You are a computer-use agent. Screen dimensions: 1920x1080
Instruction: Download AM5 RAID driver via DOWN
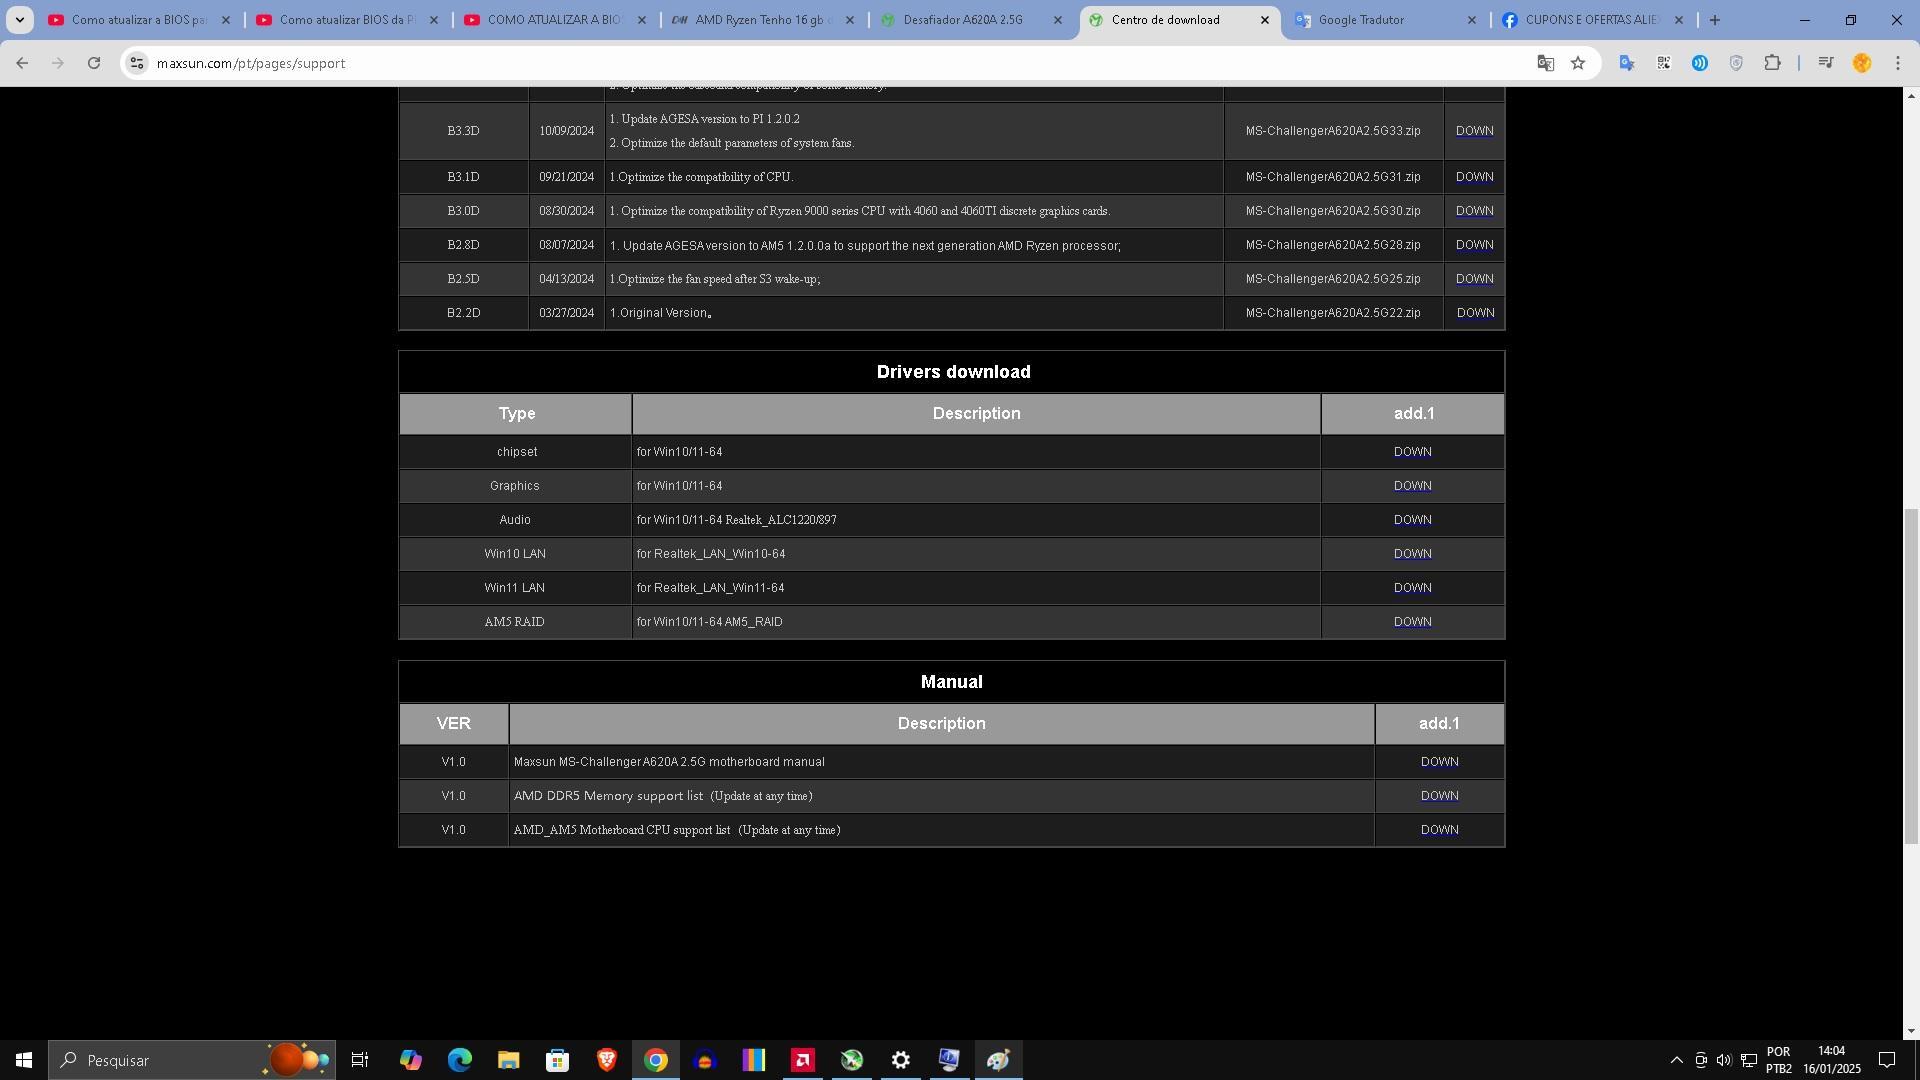coord(1412,622)
